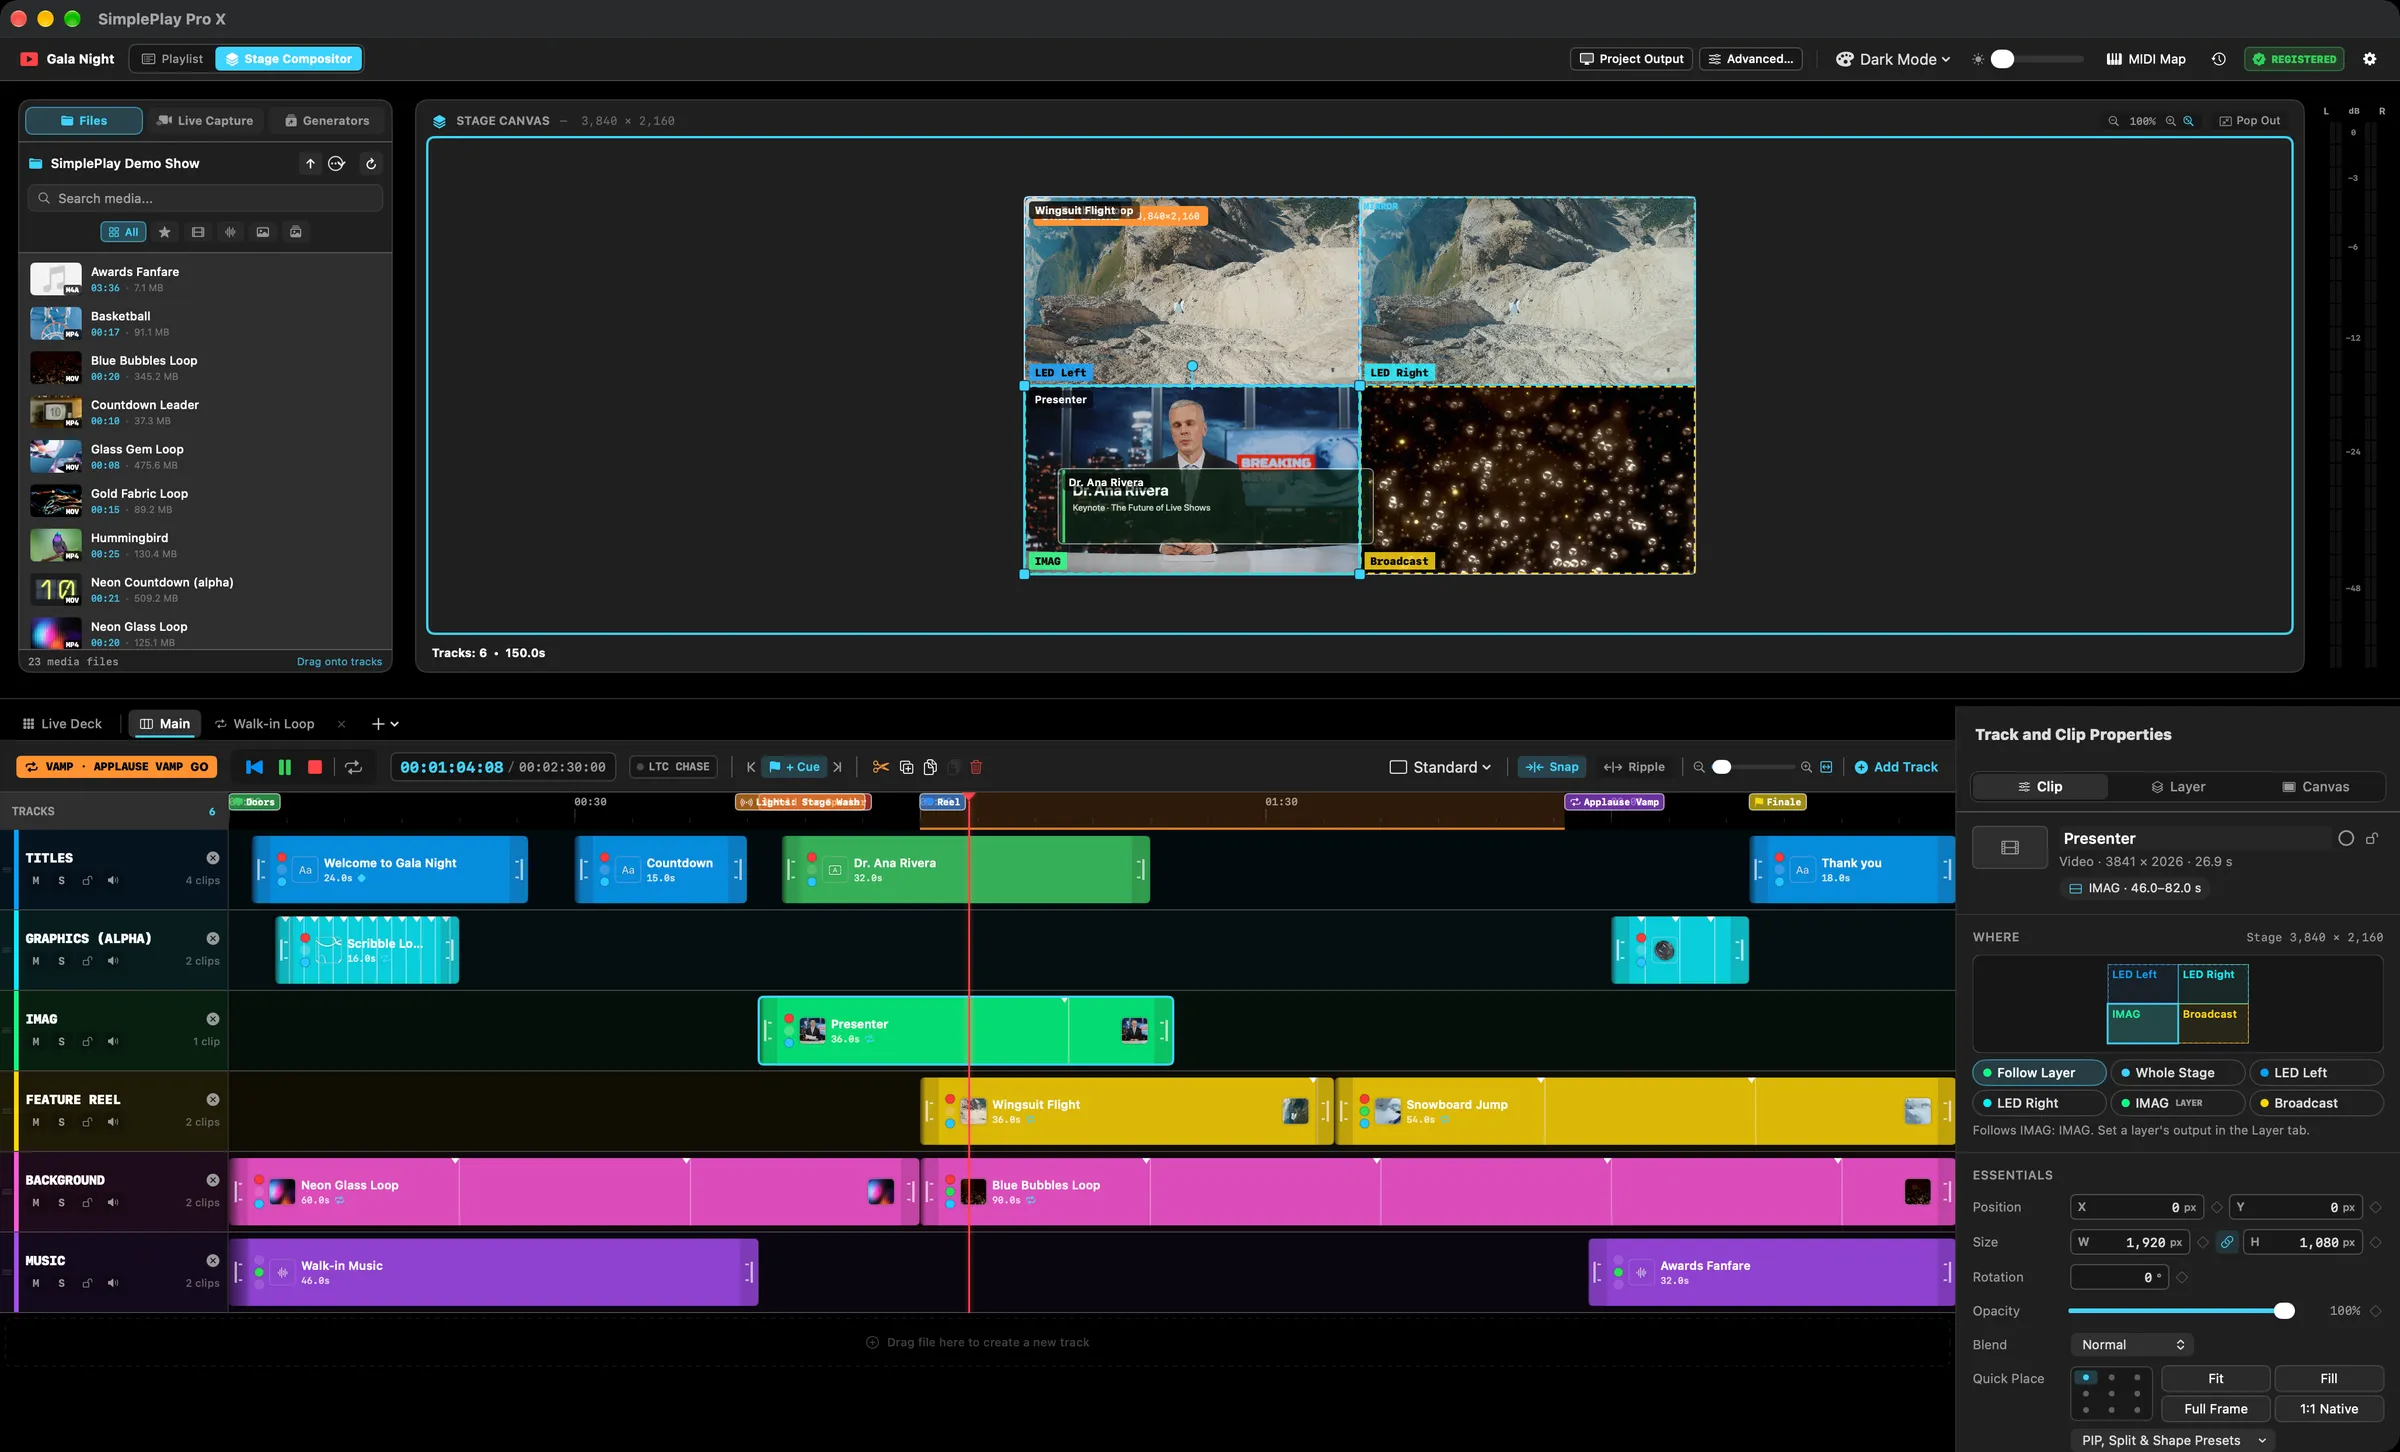2400x1452 pixels.
Task: Select the Broadcast output option
Action: tap(2315, 1103)
